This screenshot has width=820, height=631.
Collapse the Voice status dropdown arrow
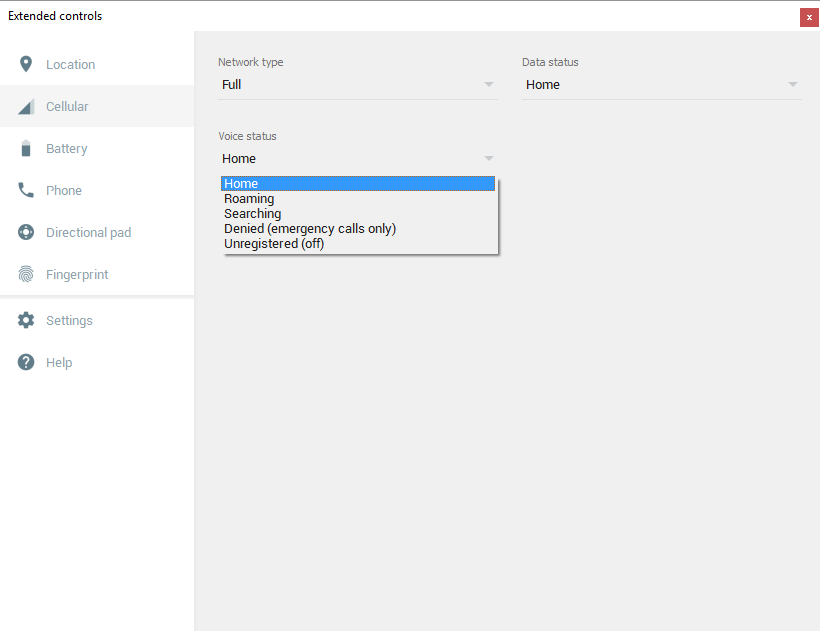tap(489, 159)
